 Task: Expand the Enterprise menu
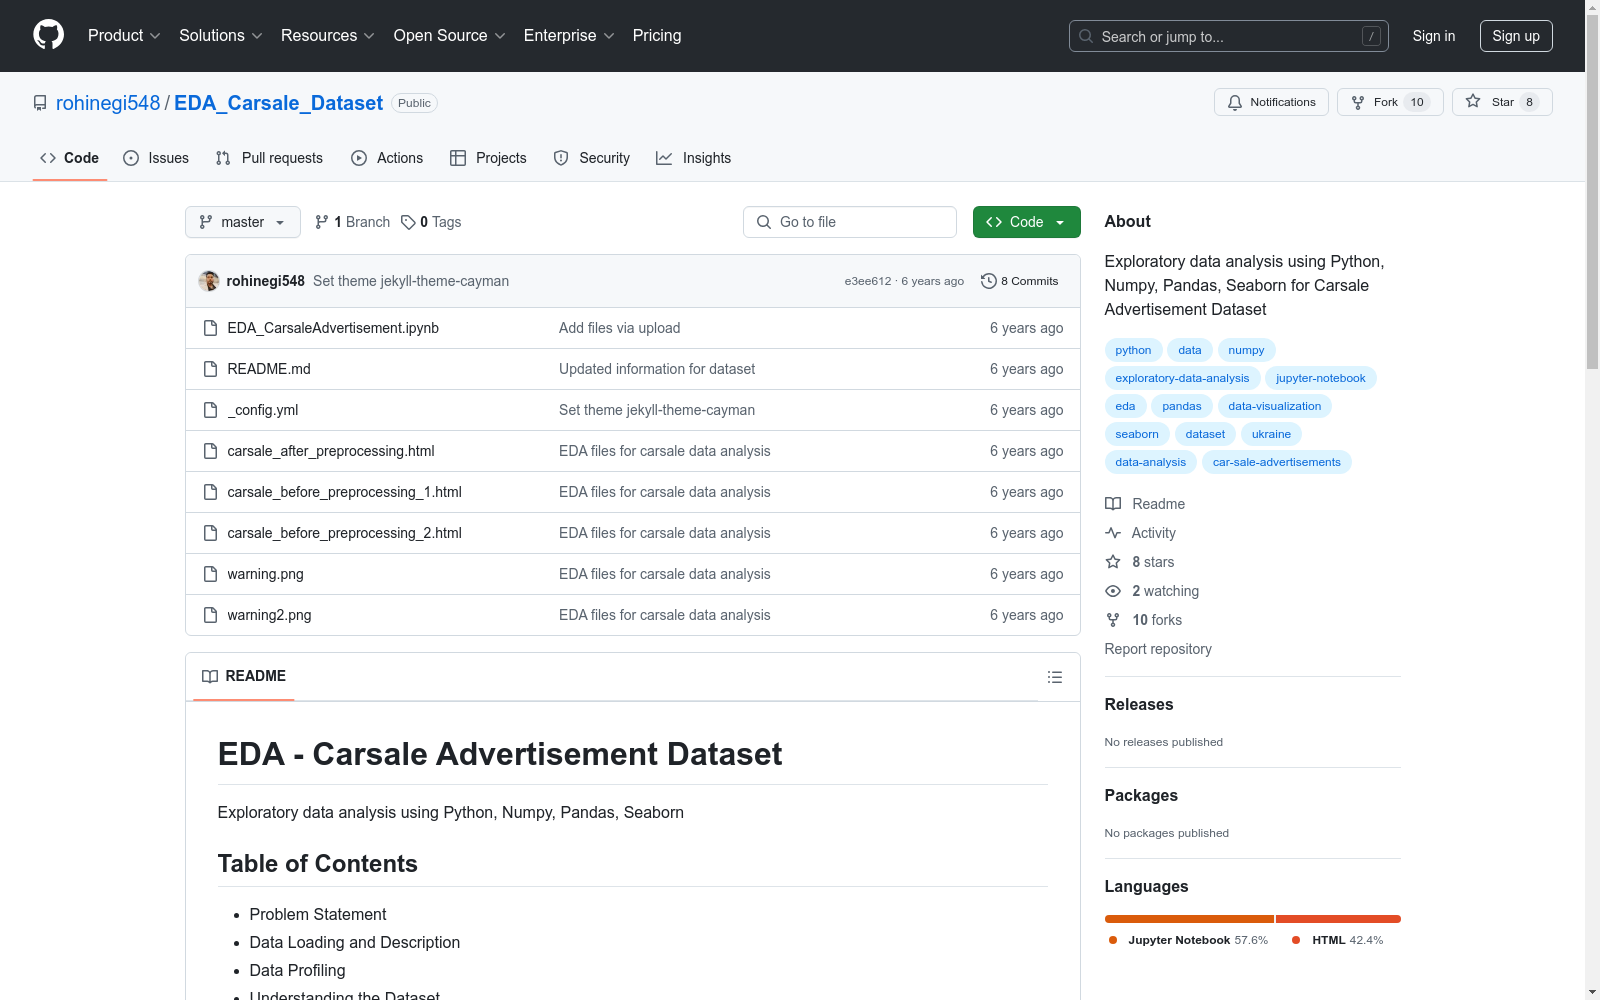point(569,36)
